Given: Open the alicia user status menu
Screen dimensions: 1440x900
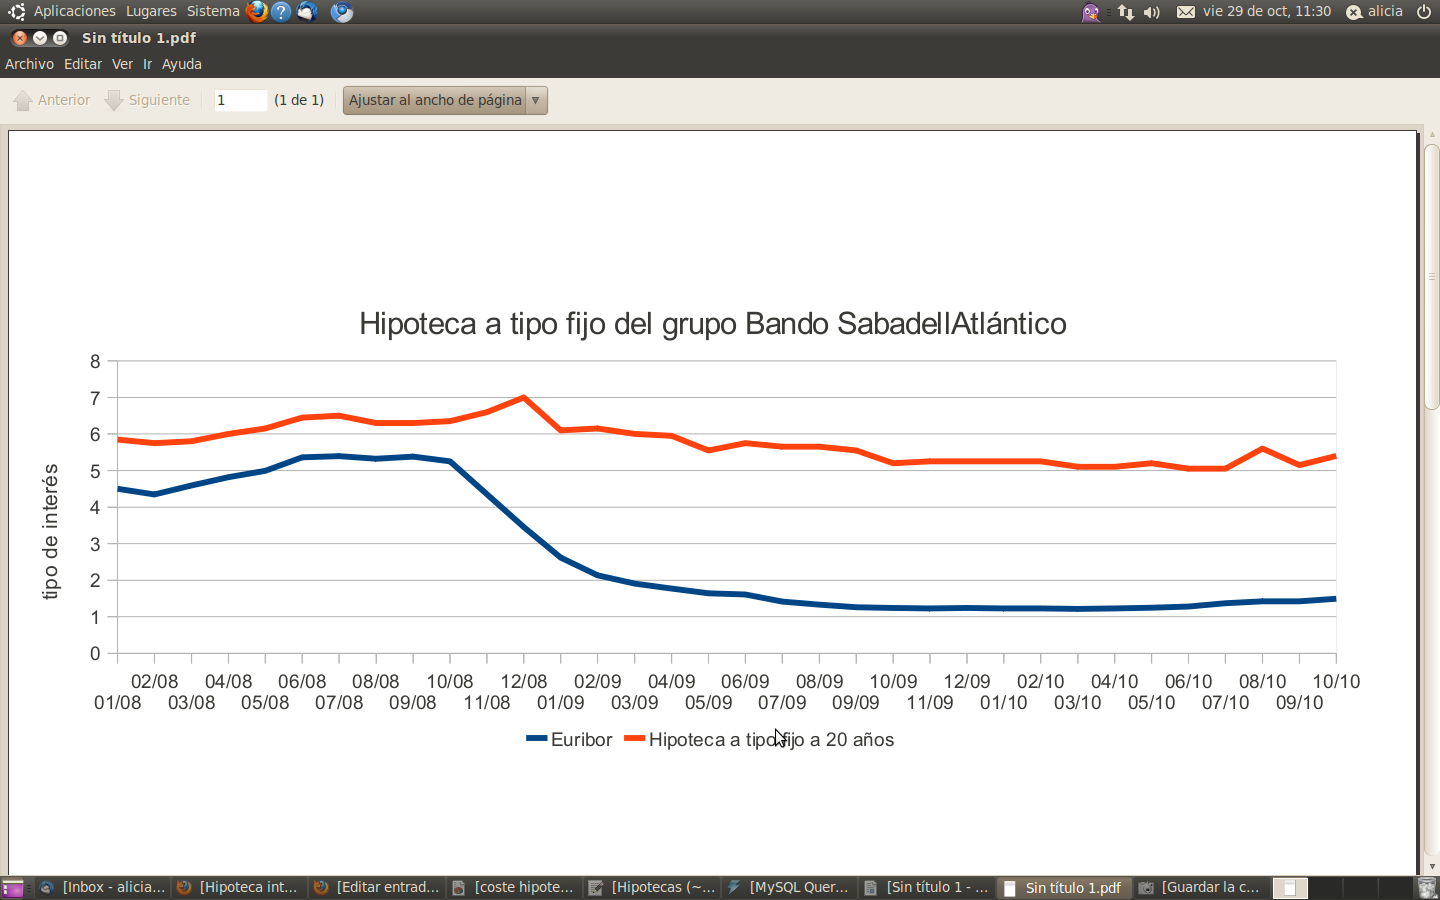Looking at the screenshot, I should pyautogui.click(x=1375, y=12).
